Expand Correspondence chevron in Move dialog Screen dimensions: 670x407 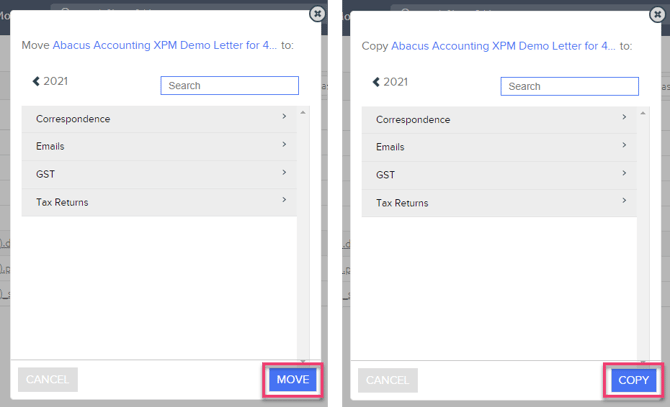tap(284, 116)
